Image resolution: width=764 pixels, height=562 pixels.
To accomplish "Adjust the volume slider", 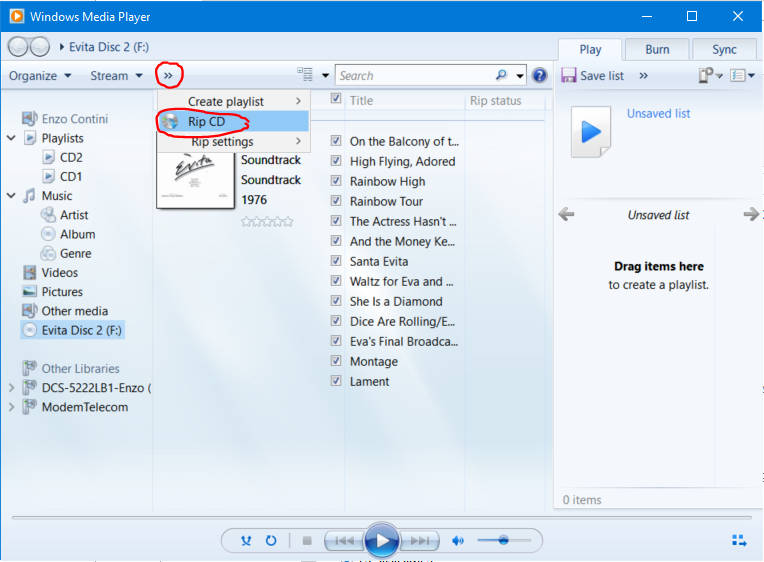I will coord(503,540).
